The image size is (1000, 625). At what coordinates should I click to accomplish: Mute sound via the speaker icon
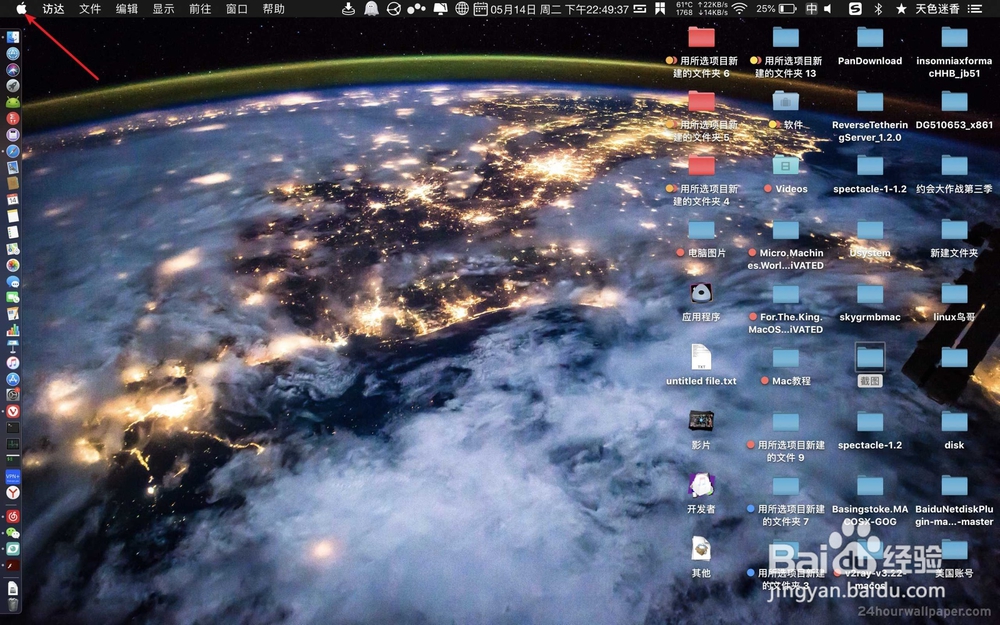(826, 9)
